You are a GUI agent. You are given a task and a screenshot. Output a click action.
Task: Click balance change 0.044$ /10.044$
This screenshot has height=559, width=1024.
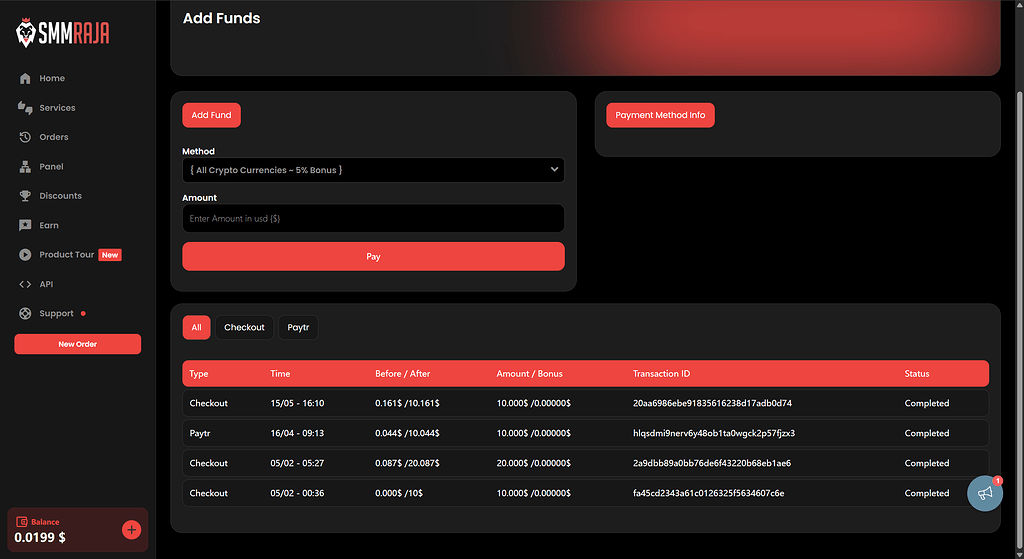tap(409, 434)
